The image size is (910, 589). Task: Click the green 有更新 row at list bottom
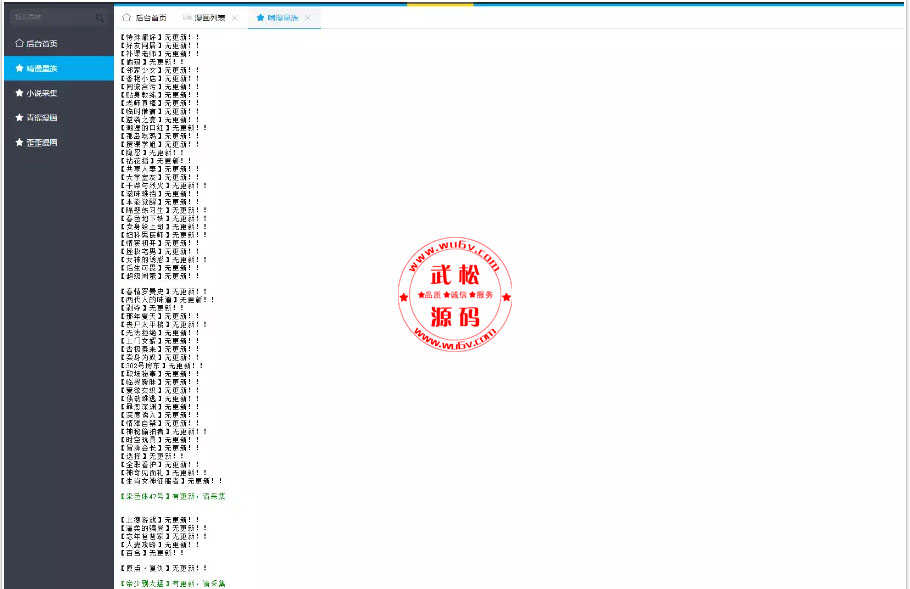pyautogui.click(x=173, y=584)
